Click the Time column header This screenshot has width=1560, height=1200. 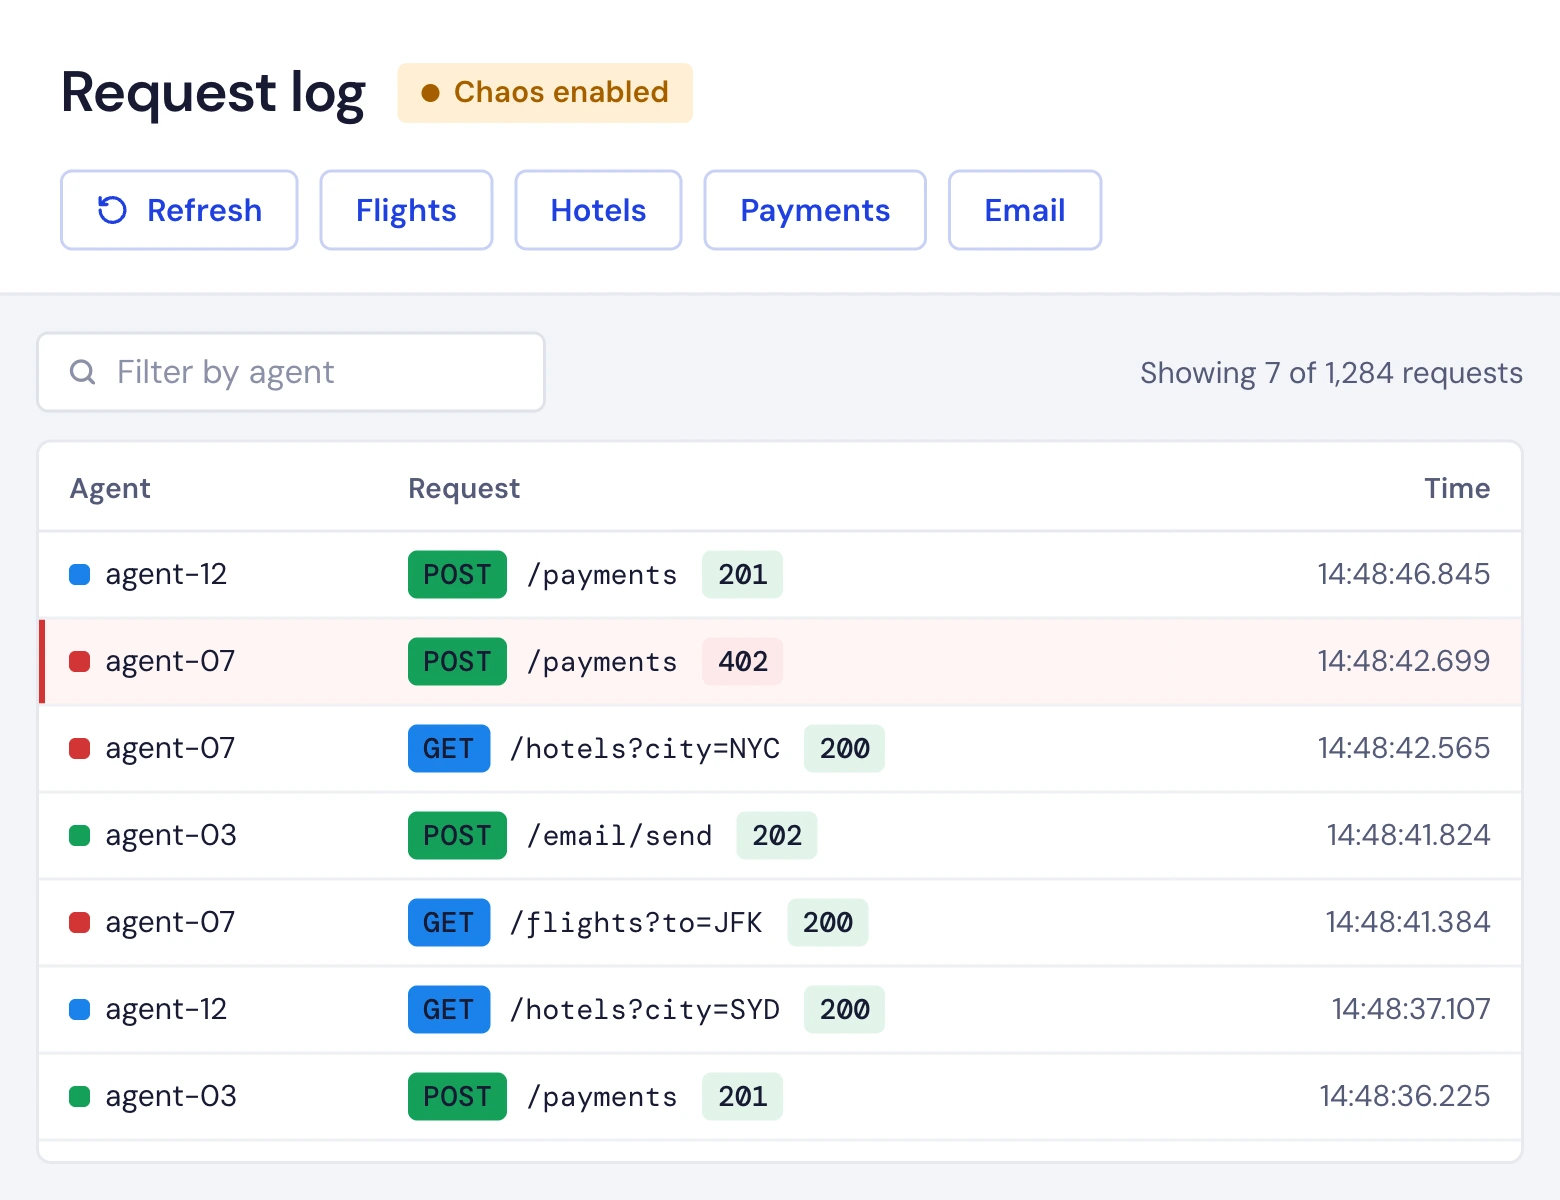[x=1457, y=488]
